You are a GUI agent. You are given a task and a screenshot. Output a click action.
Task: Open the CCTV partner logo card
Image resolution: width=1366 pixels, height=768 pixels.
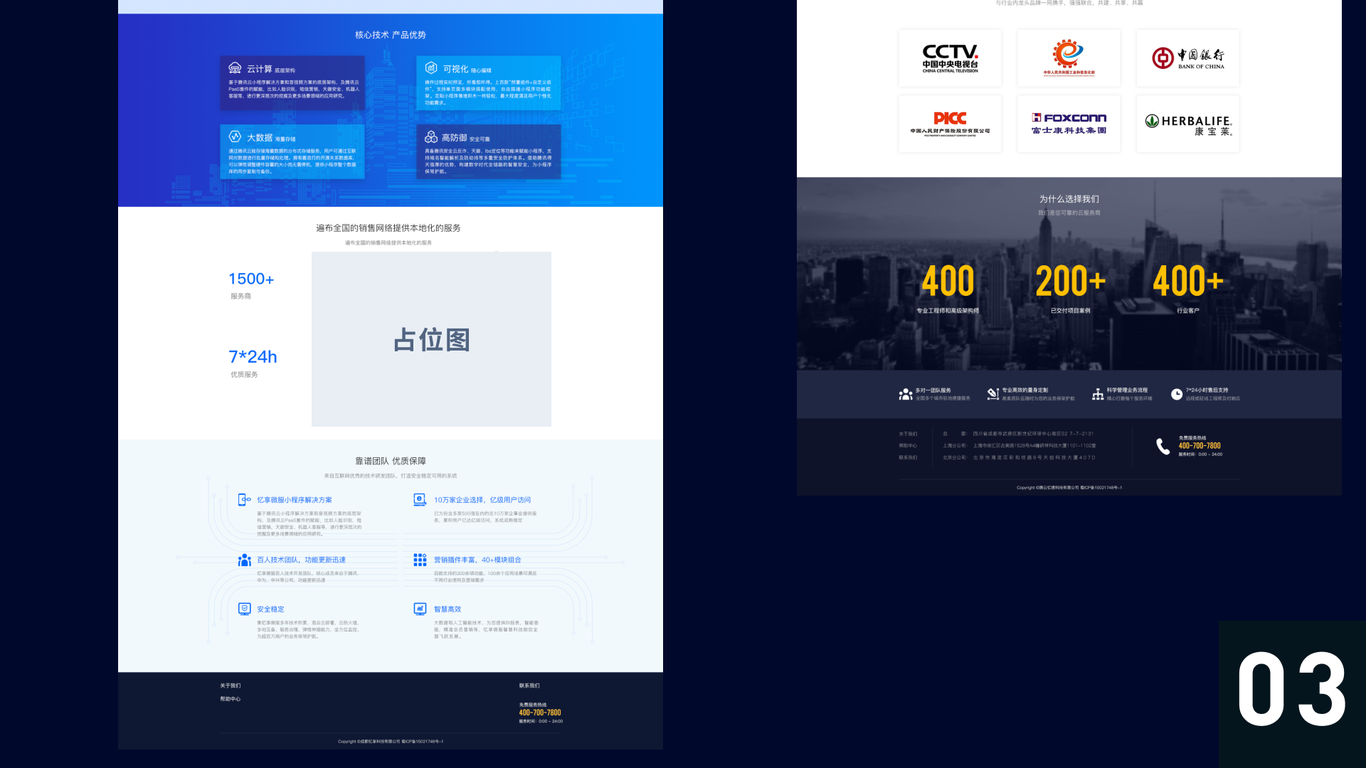pyautogui.click(x=950, y=58)
